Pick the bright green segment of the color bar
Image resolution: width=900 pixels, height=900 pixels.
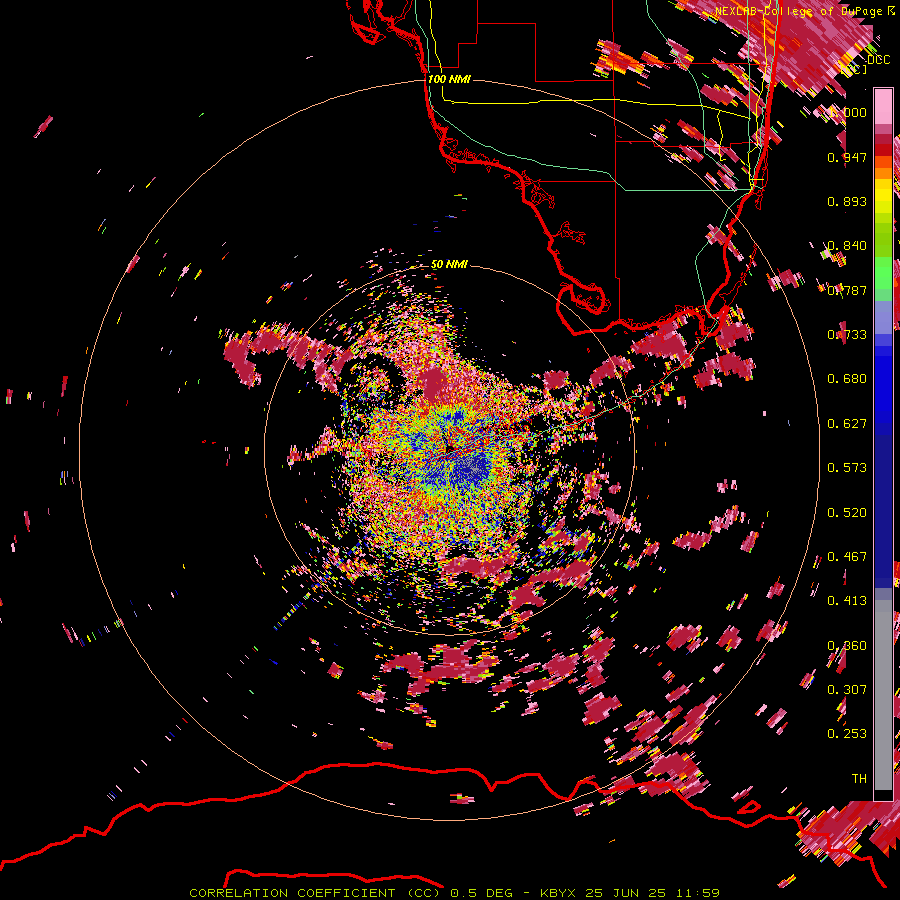883,273
